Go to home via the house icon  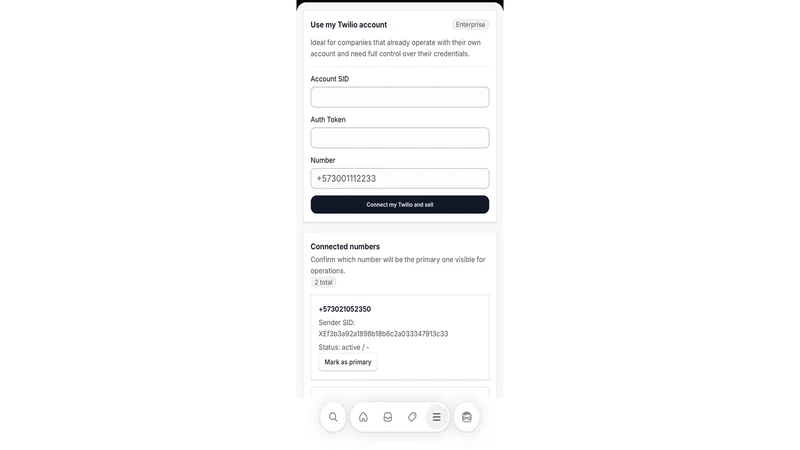pos(363,417)
